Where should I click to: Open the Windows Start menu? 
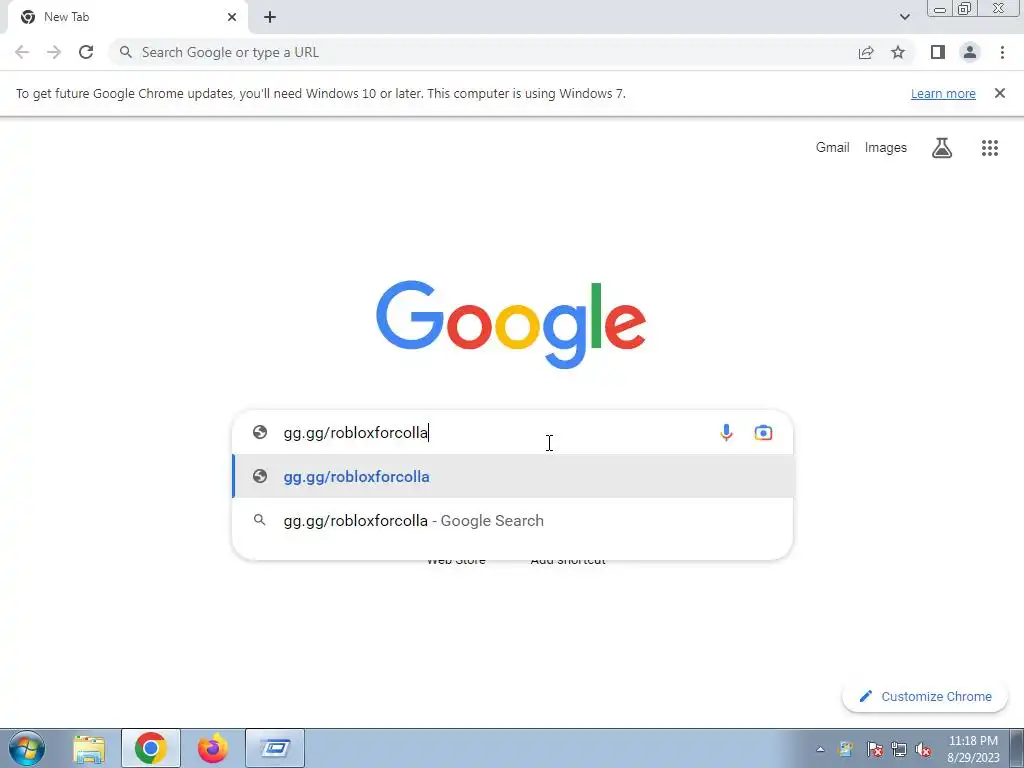(x=27, y=748)
